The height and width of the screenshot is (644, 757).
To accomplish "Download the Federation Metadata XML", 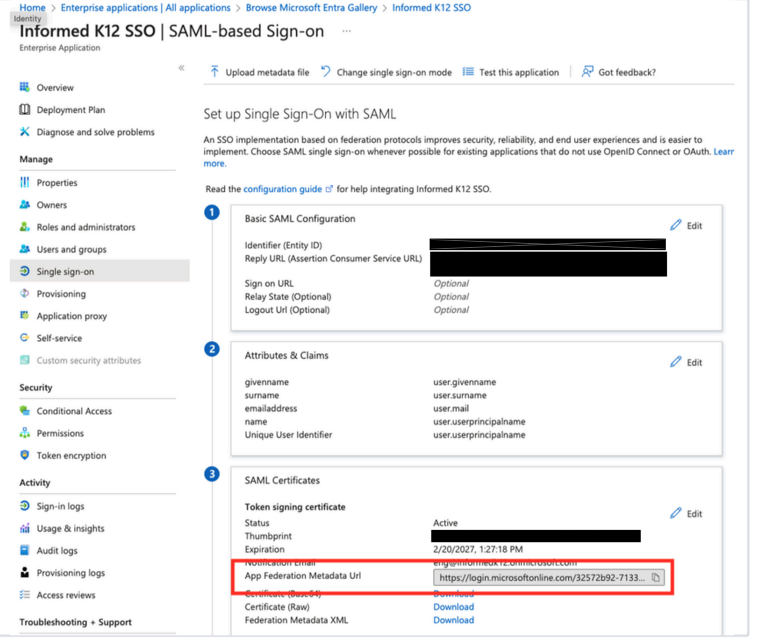I will 453,620.
